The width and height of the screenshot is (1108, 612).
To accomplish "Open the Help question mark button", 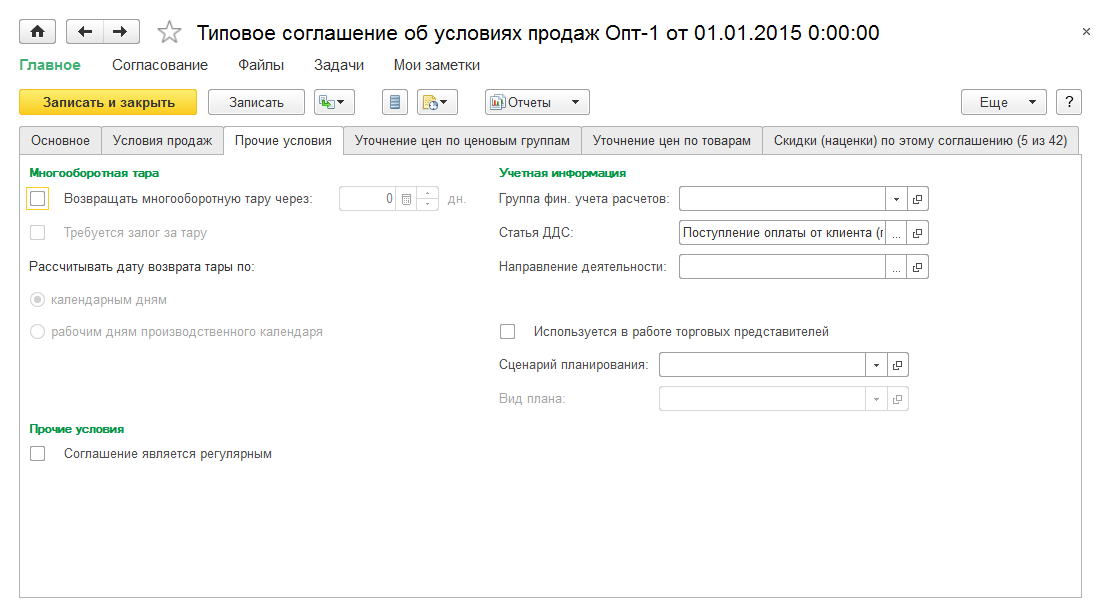I will [x=1069, y=102].
